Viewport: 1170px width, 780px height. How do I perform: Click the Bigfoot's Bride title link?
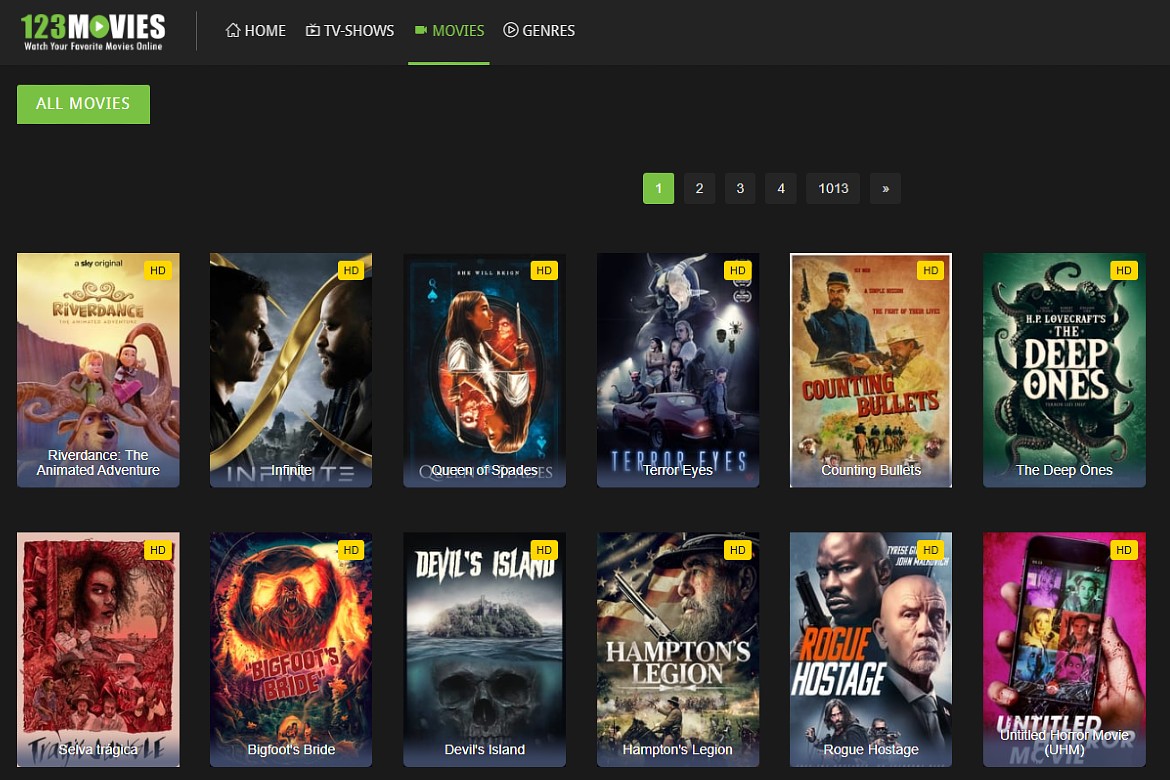[291, 749]
